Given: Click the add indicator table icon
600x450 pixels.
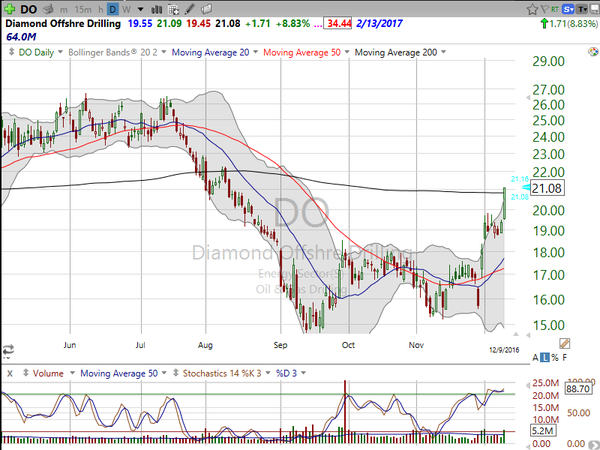Looking at the screenshot, I should pyautogui.click(x=173, y=9).
